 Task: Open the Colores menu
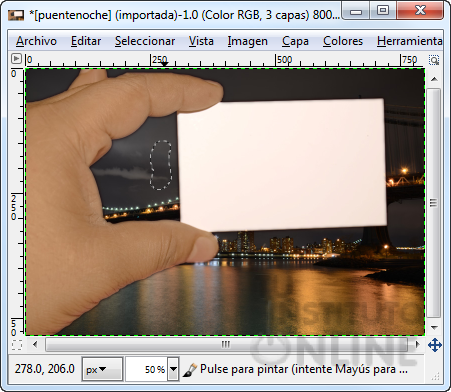pyautogui.click(x=343, y=41)
